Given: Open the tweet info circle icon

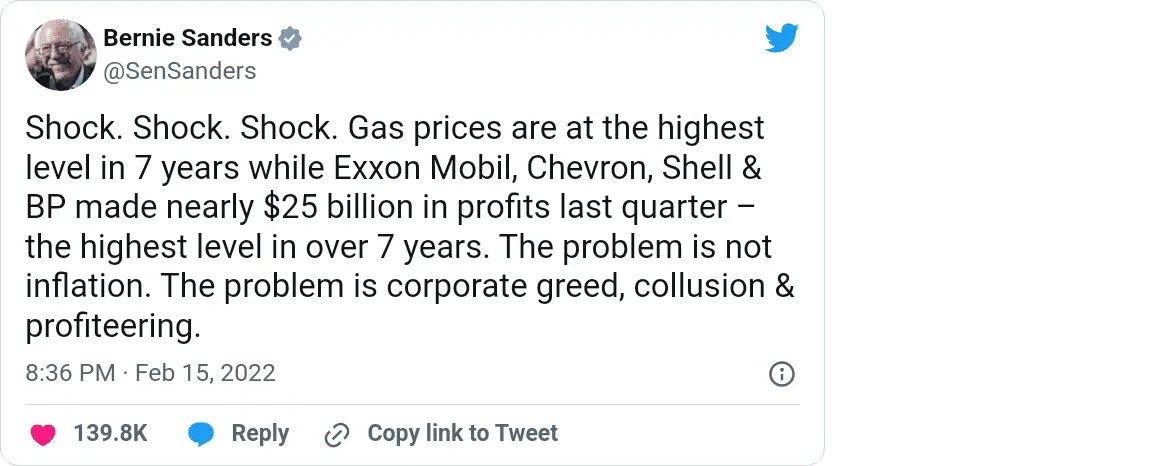Looking at the screenshot, I should (x=781, y=374).
